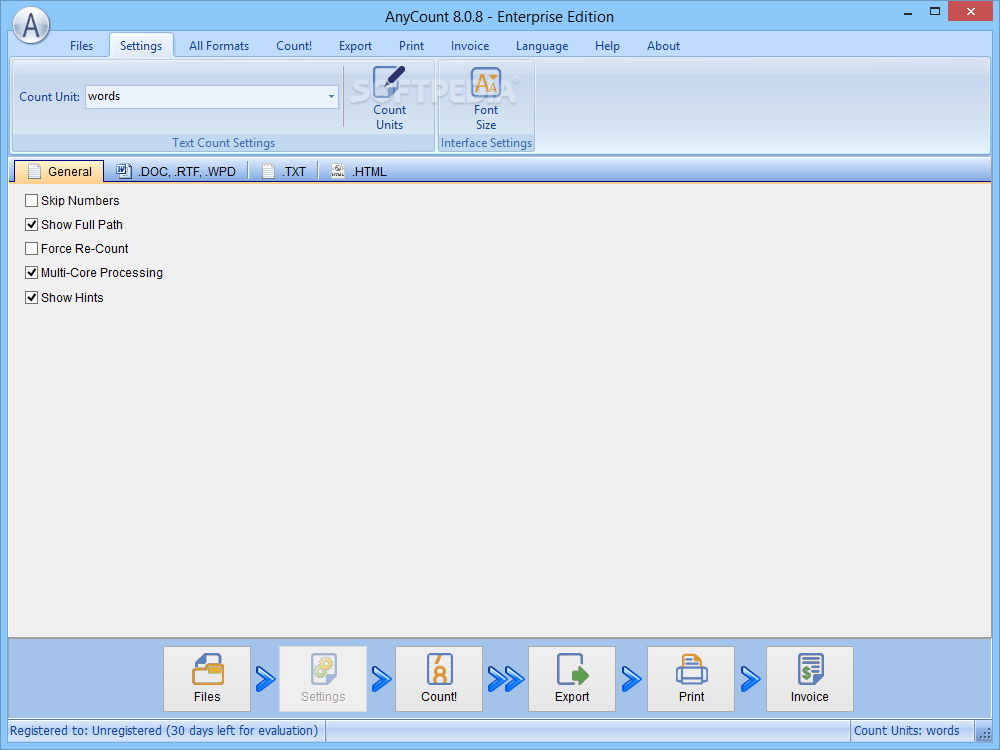
Task: Select the General settings tab
Action: click(59, 172)
